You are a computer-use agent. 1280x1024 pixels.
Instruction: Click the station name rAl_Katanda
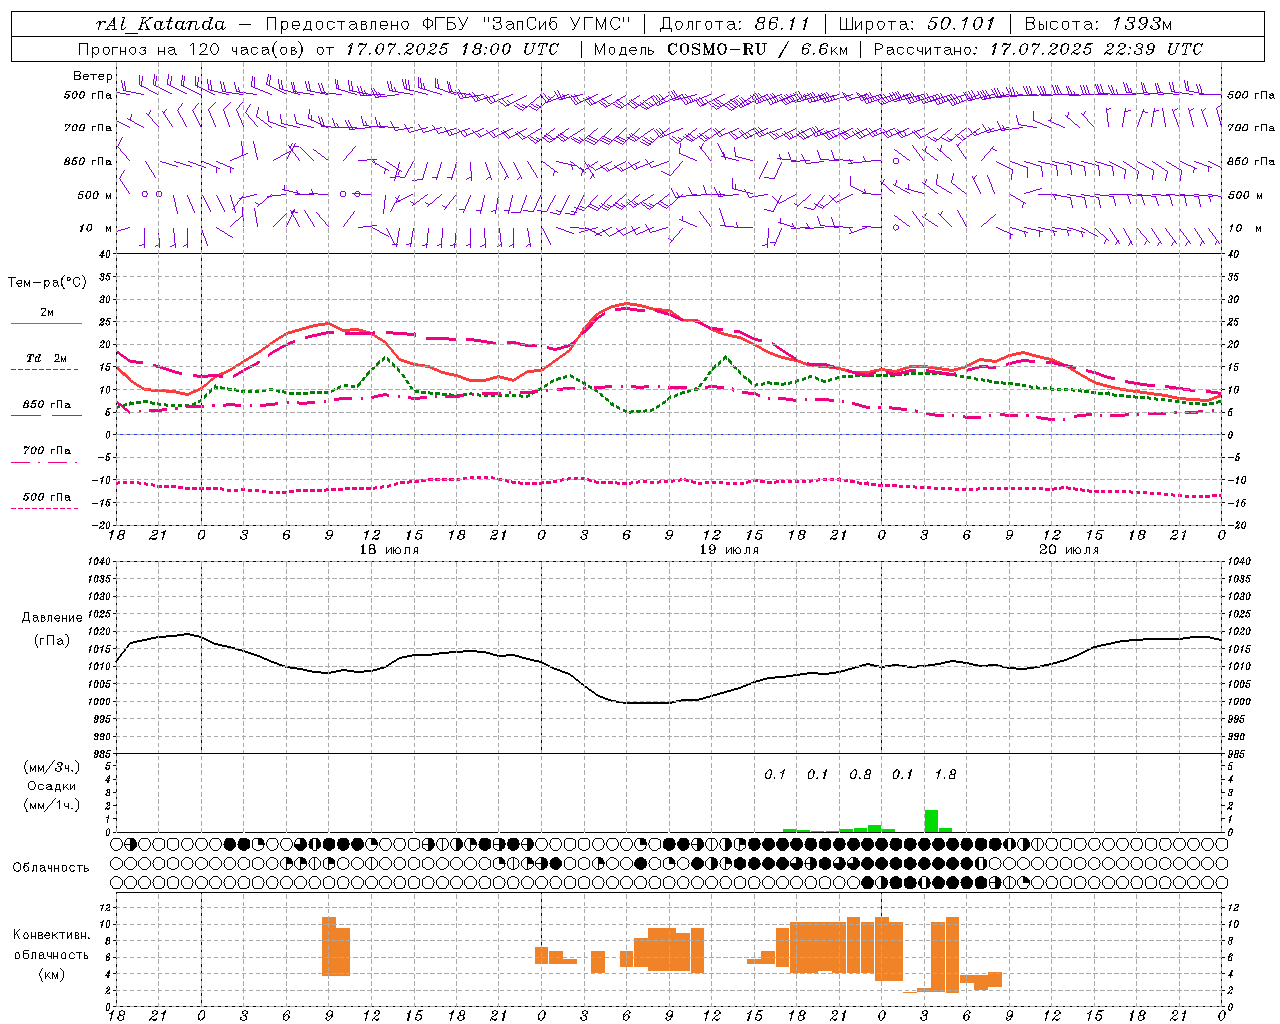click(x=161, y=23)
